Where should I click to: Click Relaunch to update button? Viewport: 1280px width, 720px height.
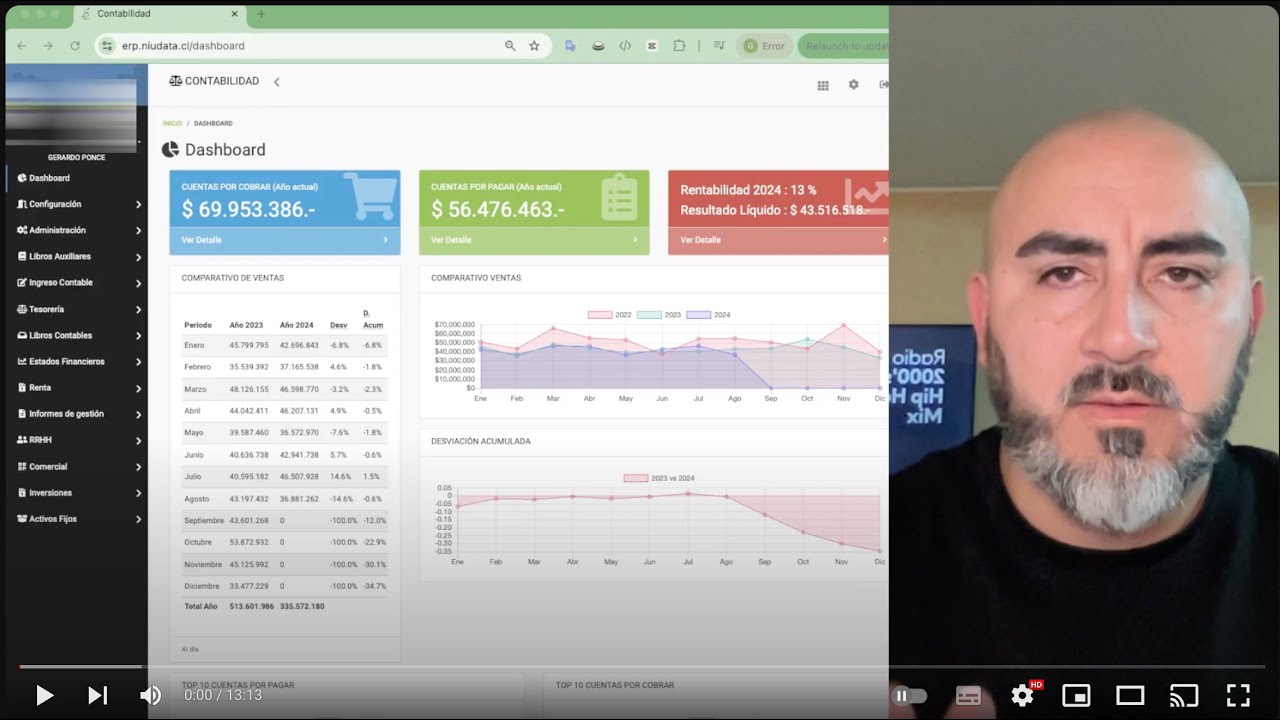coord(845,46)
